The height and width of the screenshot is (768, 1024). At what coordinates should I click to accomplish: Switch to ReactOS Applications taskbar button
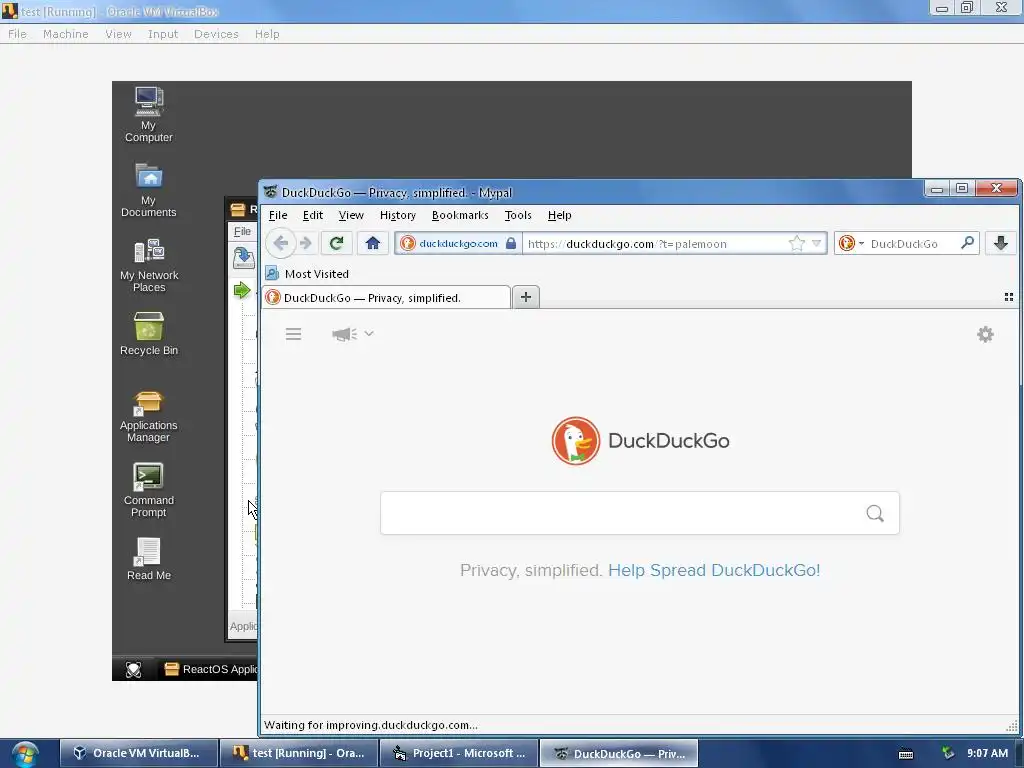tap(209, 669)
